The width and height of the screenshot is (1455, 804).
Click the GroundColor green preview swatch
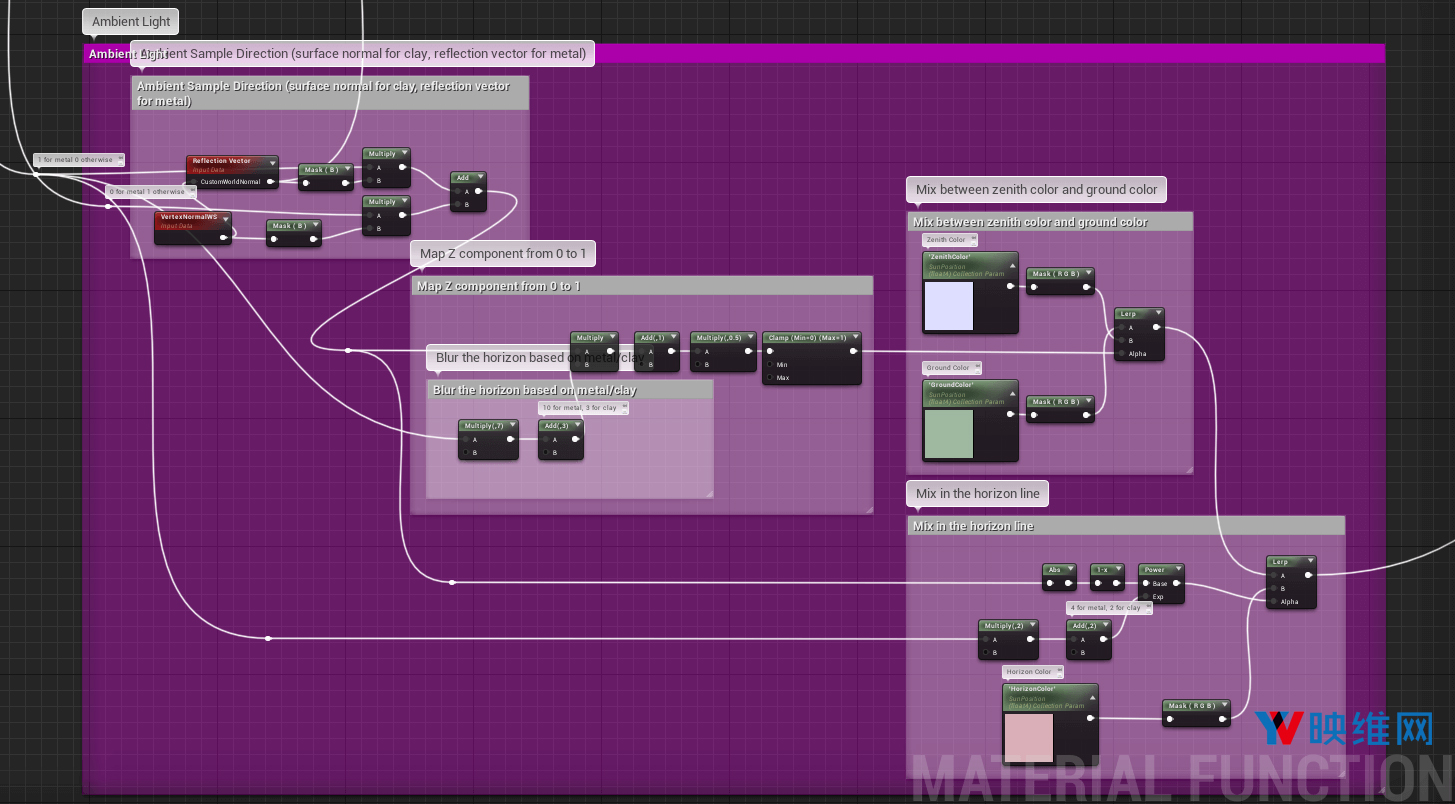coord(949,434)
